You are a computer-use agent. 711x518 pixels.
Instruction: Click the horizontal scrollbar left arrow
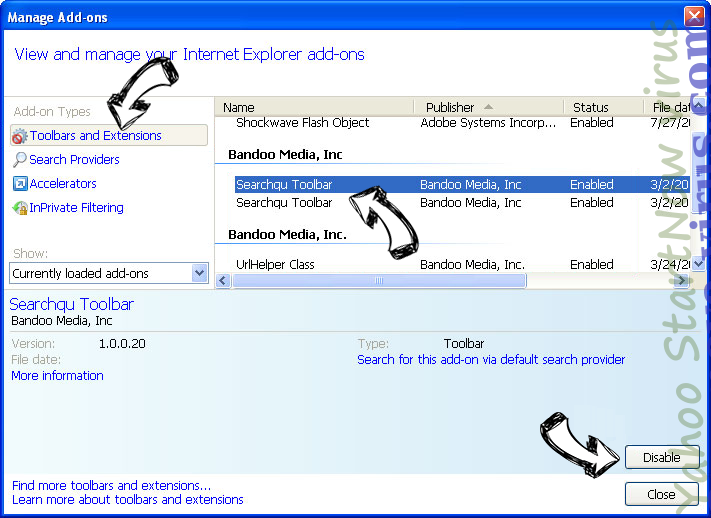pos(222,280)
